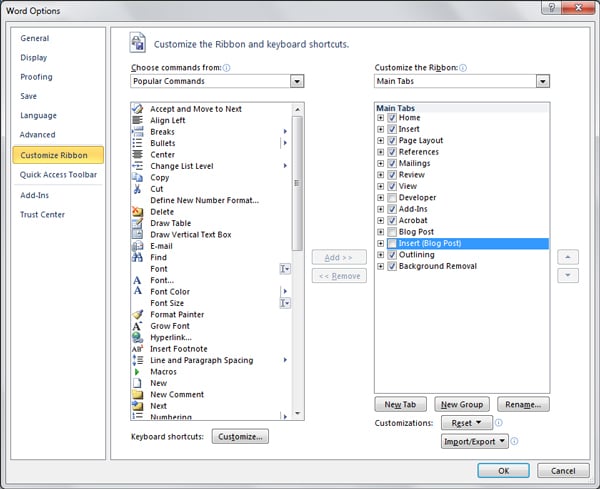600x489 pixels.
Task: Click the Insert Footnote icon
Action: (x=137, y=349)
